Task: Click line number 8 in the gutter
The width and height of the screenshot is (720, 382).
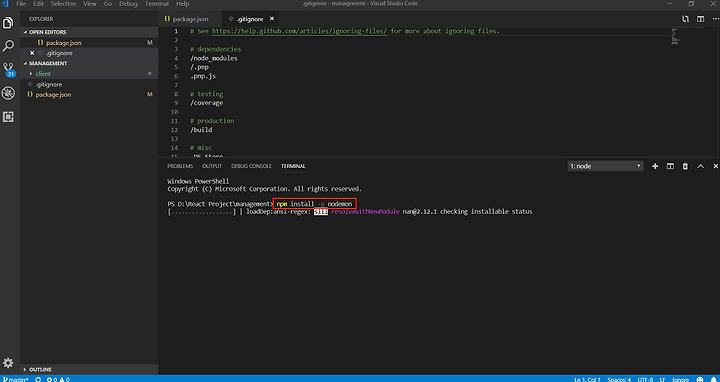Action: point(176,94)
